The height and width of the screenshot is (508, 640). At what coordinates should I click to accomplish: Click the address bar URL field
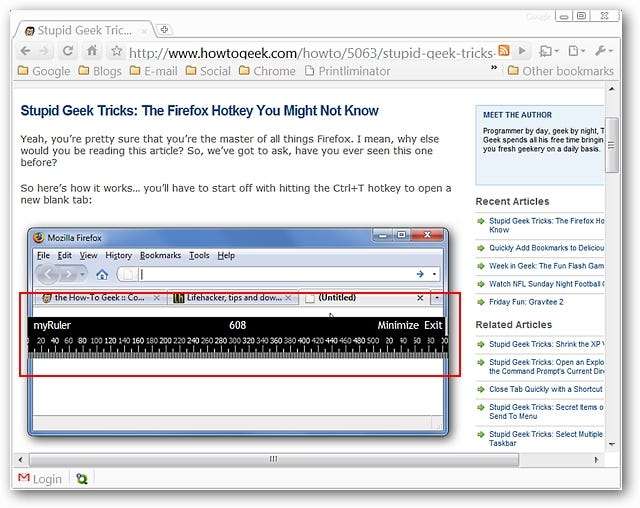(x=310, y=51)
